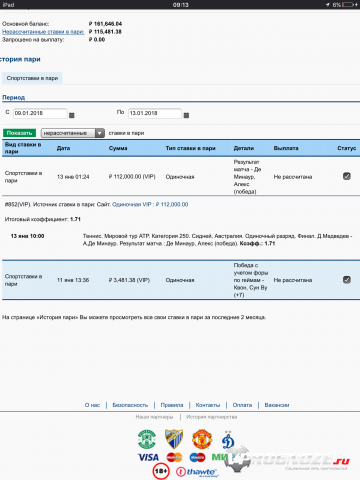
Task: Click the Maestro payment logo
Action: point(197,457)
